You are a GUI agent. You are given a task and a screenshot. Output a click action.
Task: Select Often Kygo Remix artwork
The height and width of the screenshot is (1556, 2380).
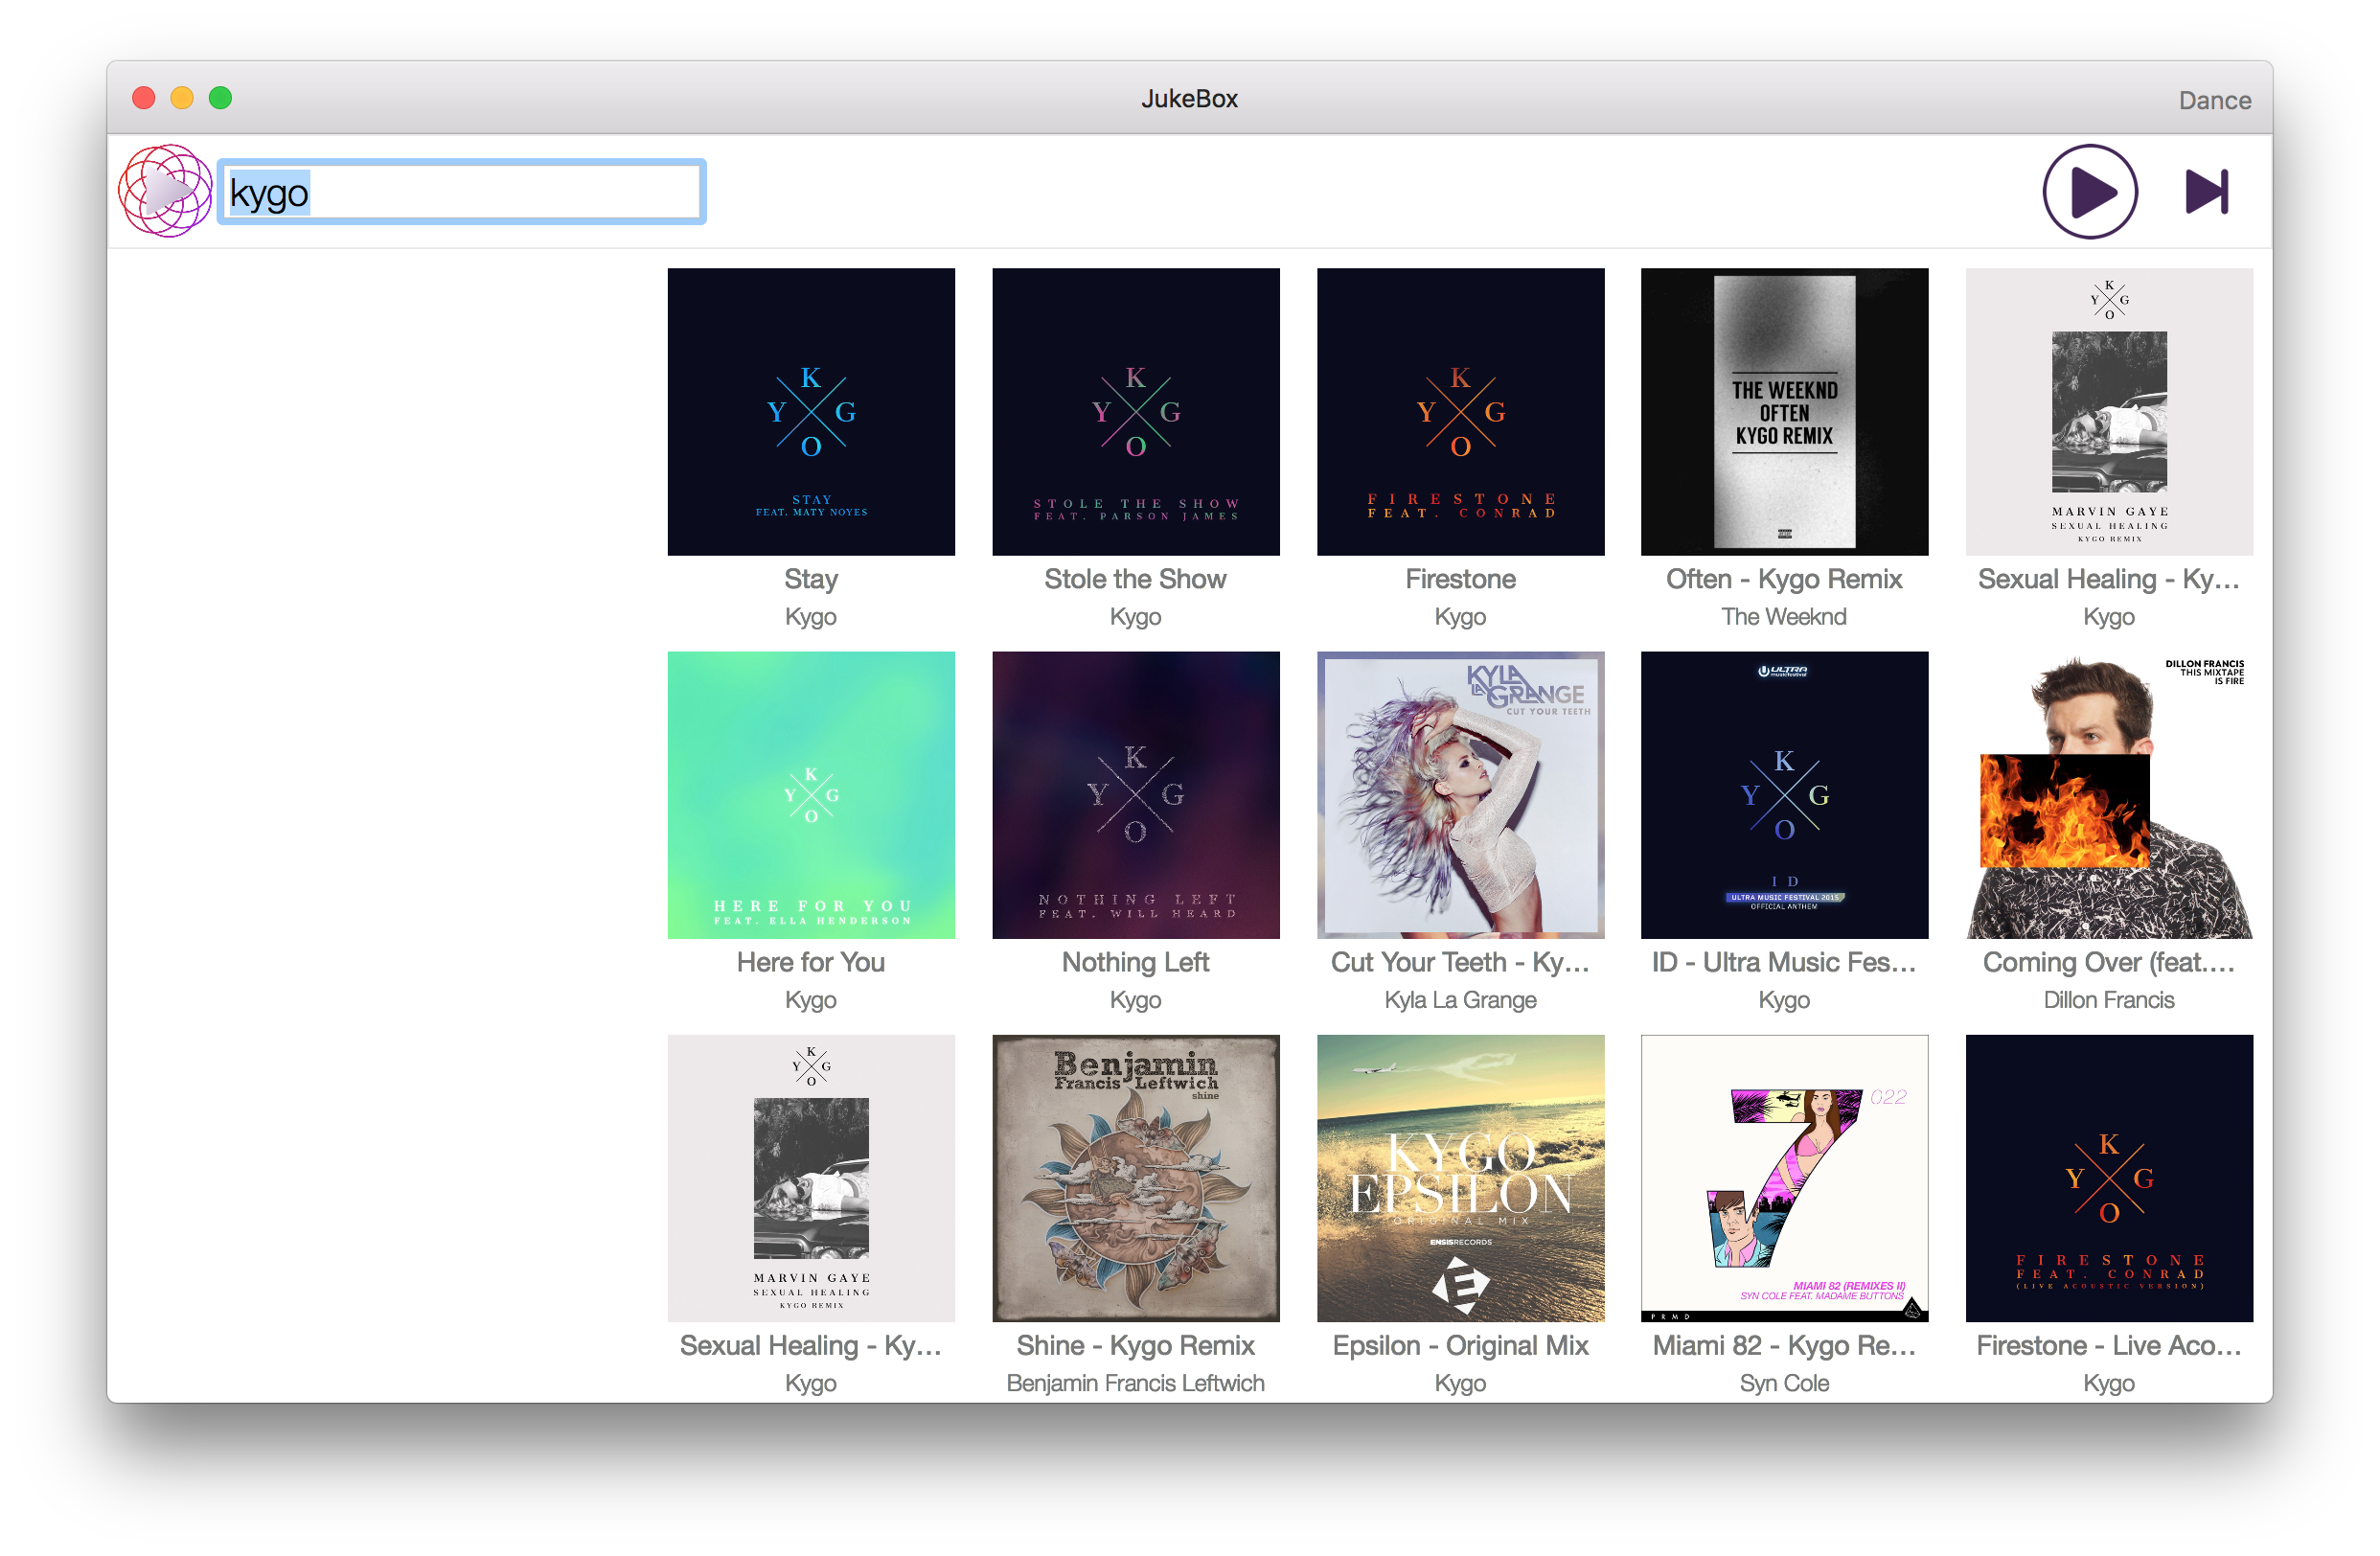tap(1784, 411)
